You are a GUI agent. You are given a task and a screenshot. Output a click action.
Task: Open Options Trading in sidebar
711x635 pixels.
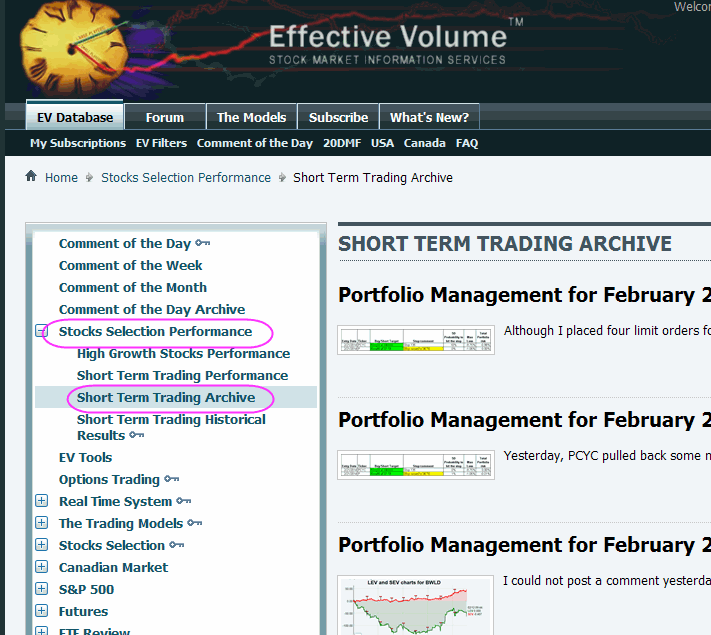point(109,479)
